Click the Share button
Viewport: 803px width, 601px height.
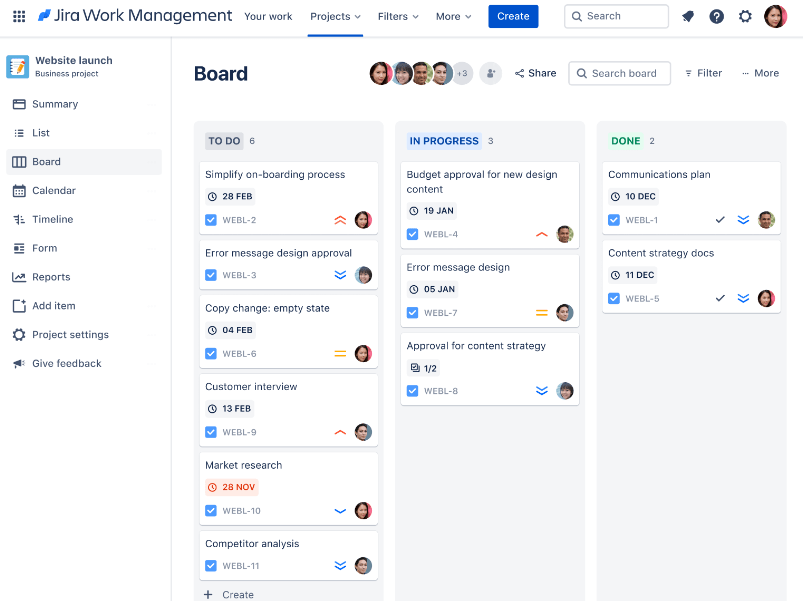click(x=536, y=73)
